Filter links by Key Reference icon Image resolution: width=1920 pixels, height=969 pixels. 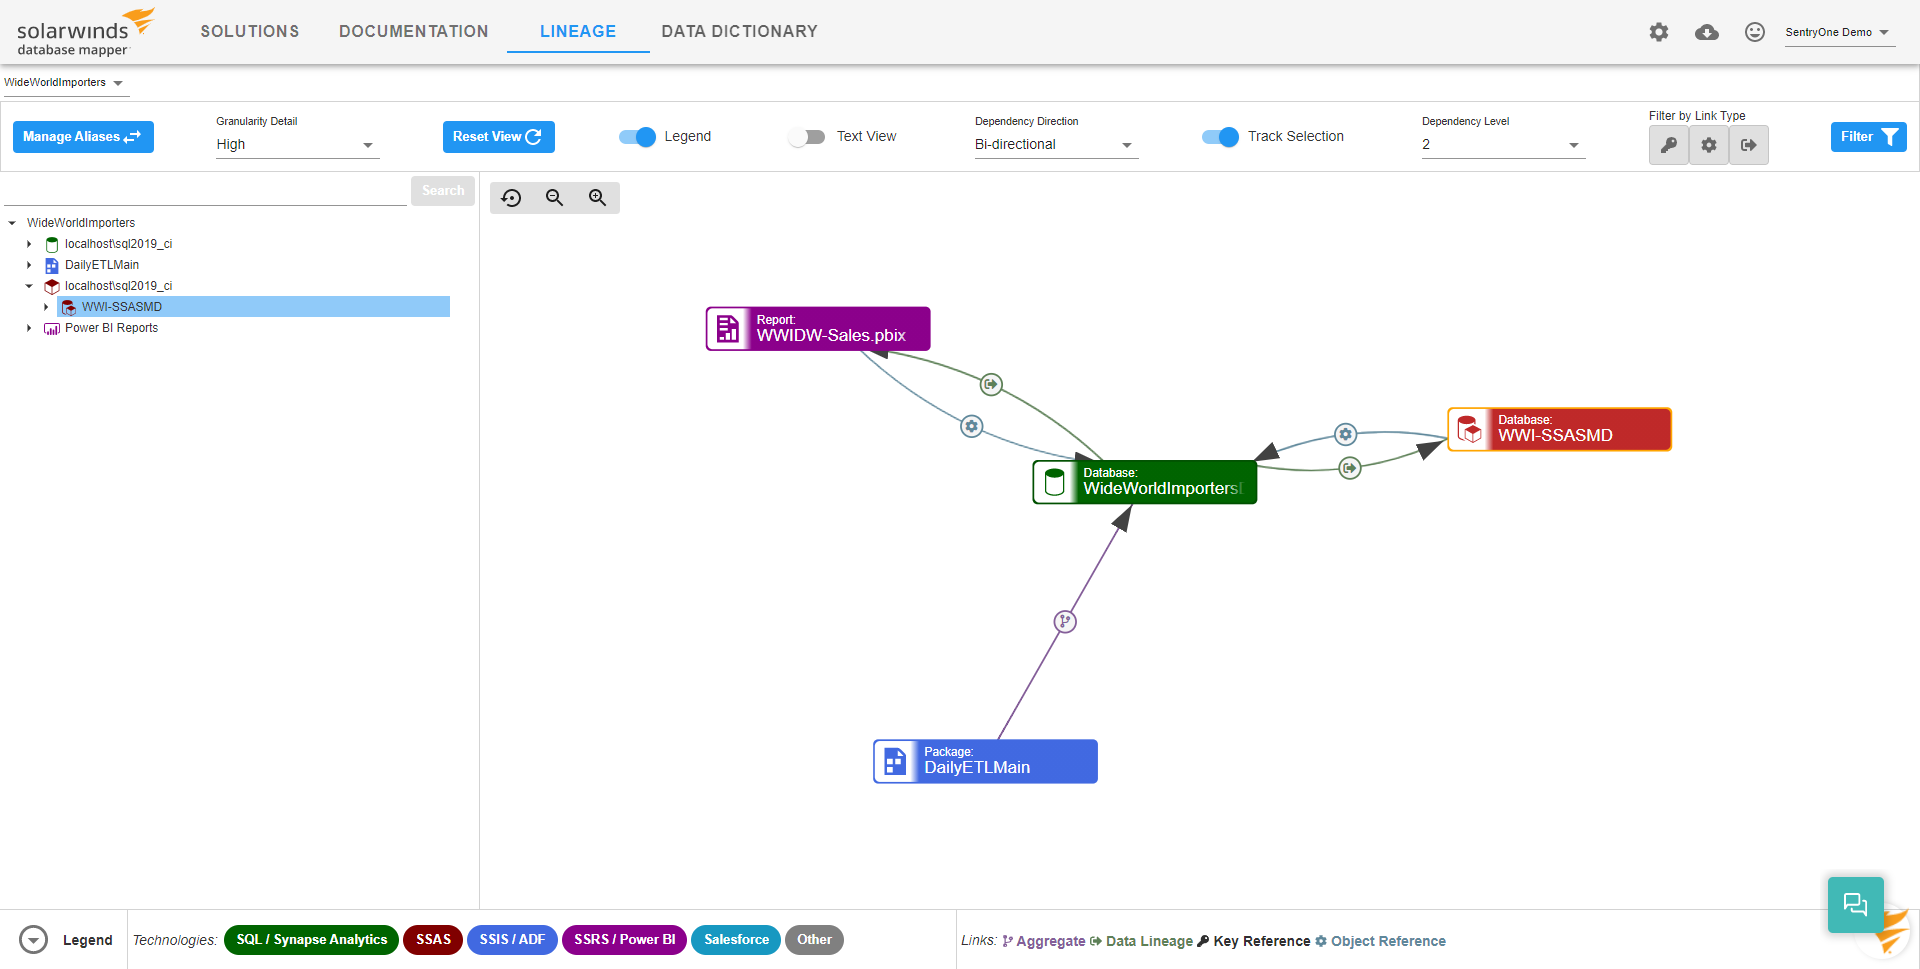point(1669,145)
